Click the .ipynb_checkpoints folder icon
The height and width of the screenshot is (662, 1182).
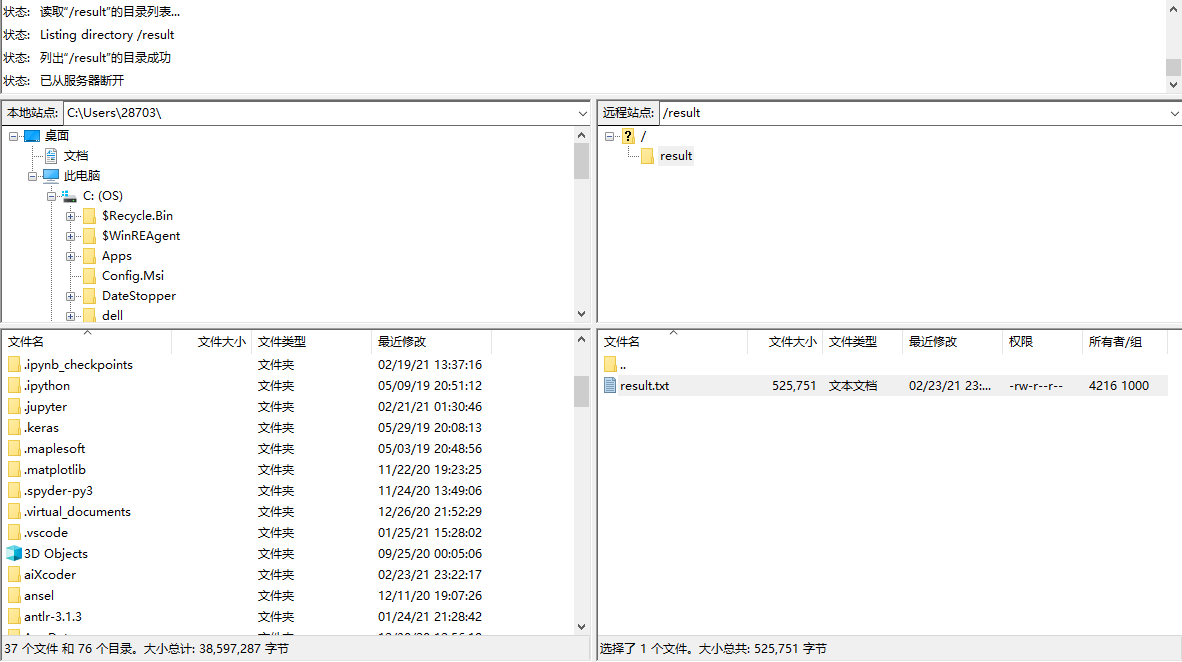14,364
